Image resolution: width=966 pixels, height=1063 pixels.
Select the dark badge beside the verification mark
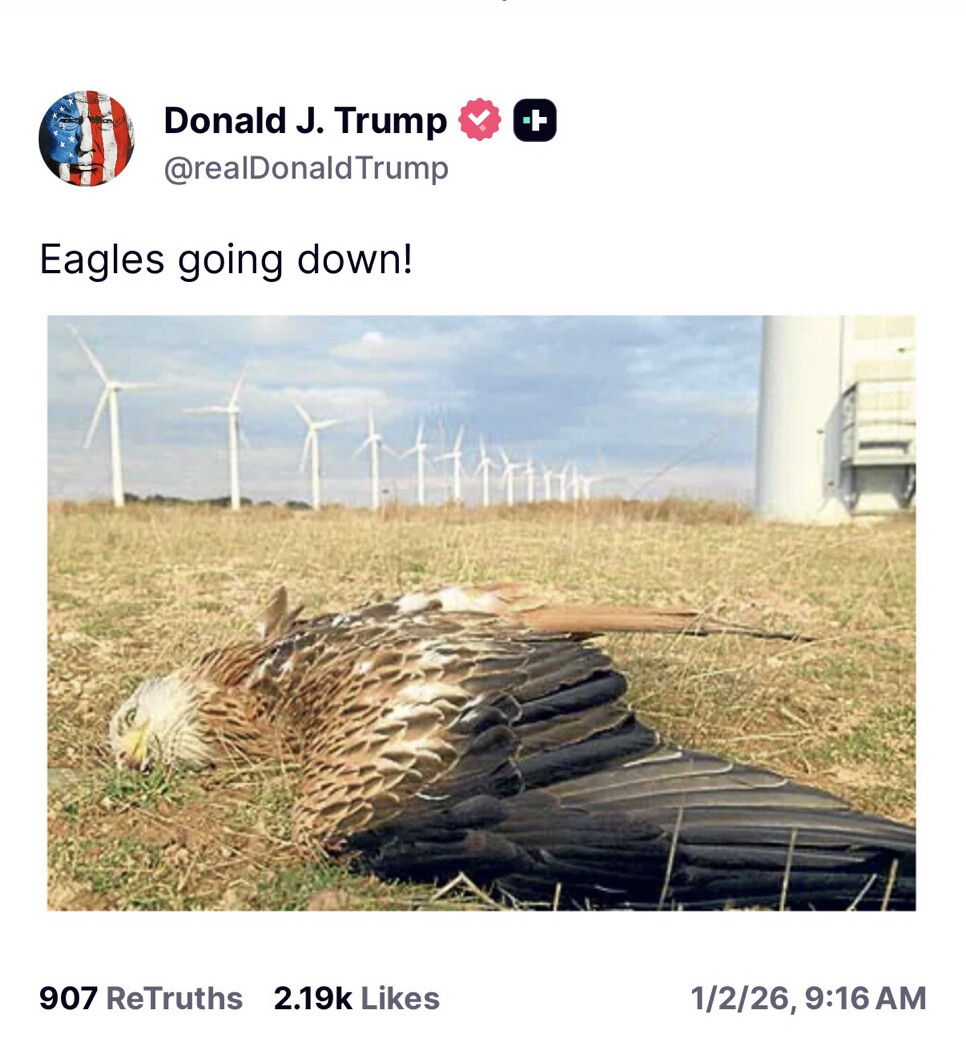coord(535,118)
